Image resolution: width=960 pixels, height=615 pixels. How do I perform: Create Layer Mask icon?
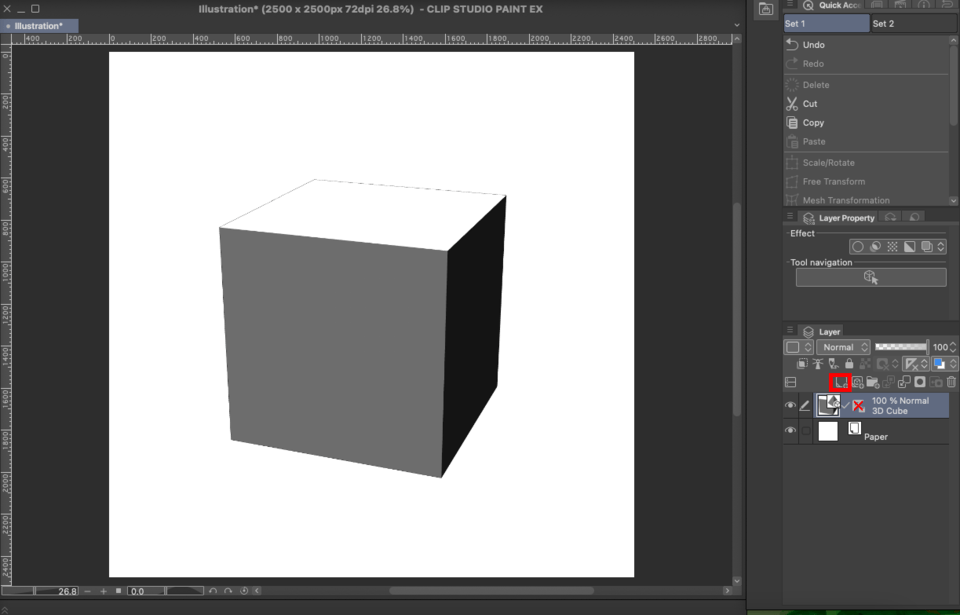pos(920,382)
